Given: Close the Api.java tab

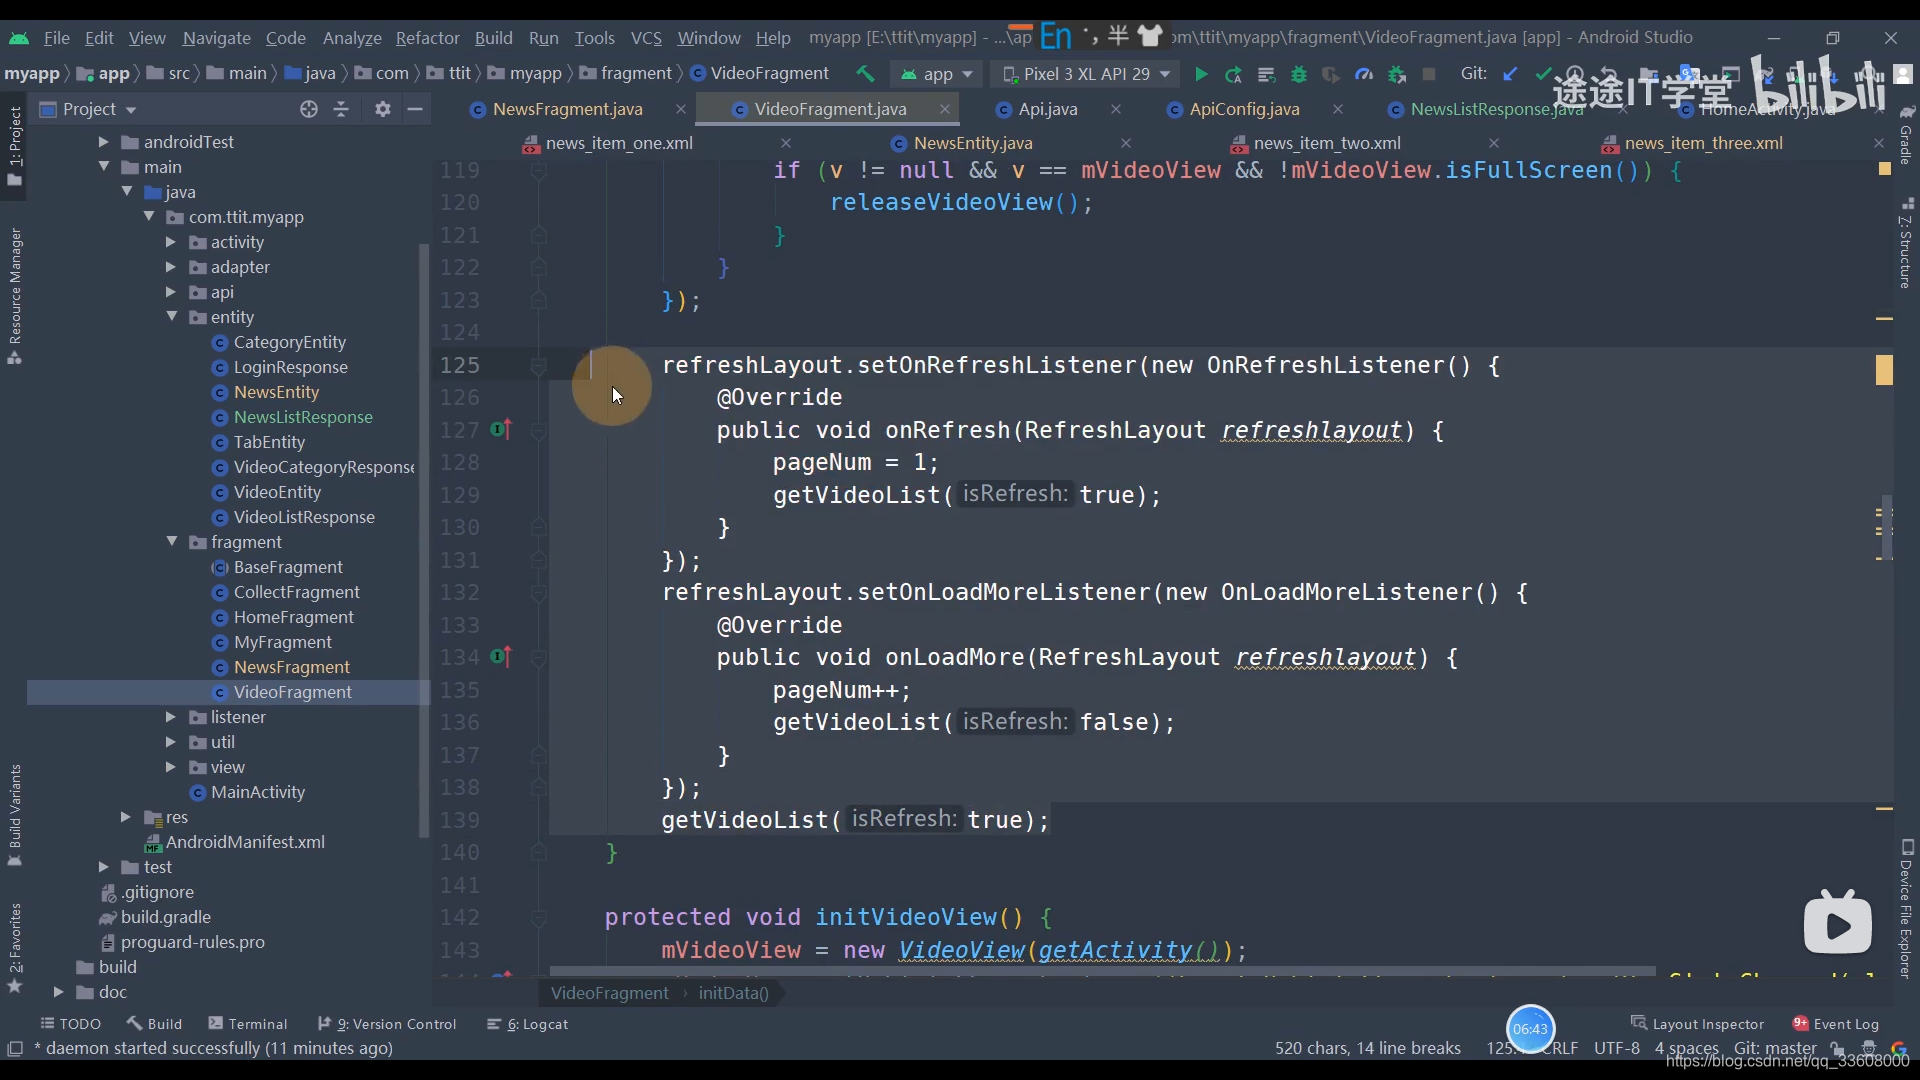Looking at the screenshot, I should pyautogui.click(x=1116, y=109).
